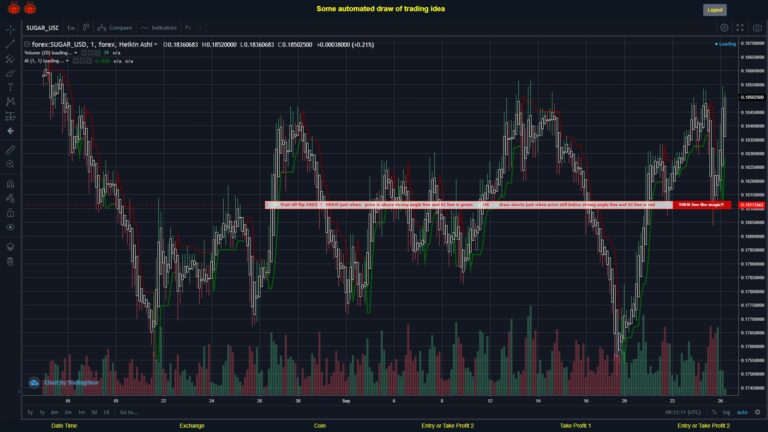Screen dimensions: 768x432
Task: Redo the last chart action
Action: click(200, 27)
